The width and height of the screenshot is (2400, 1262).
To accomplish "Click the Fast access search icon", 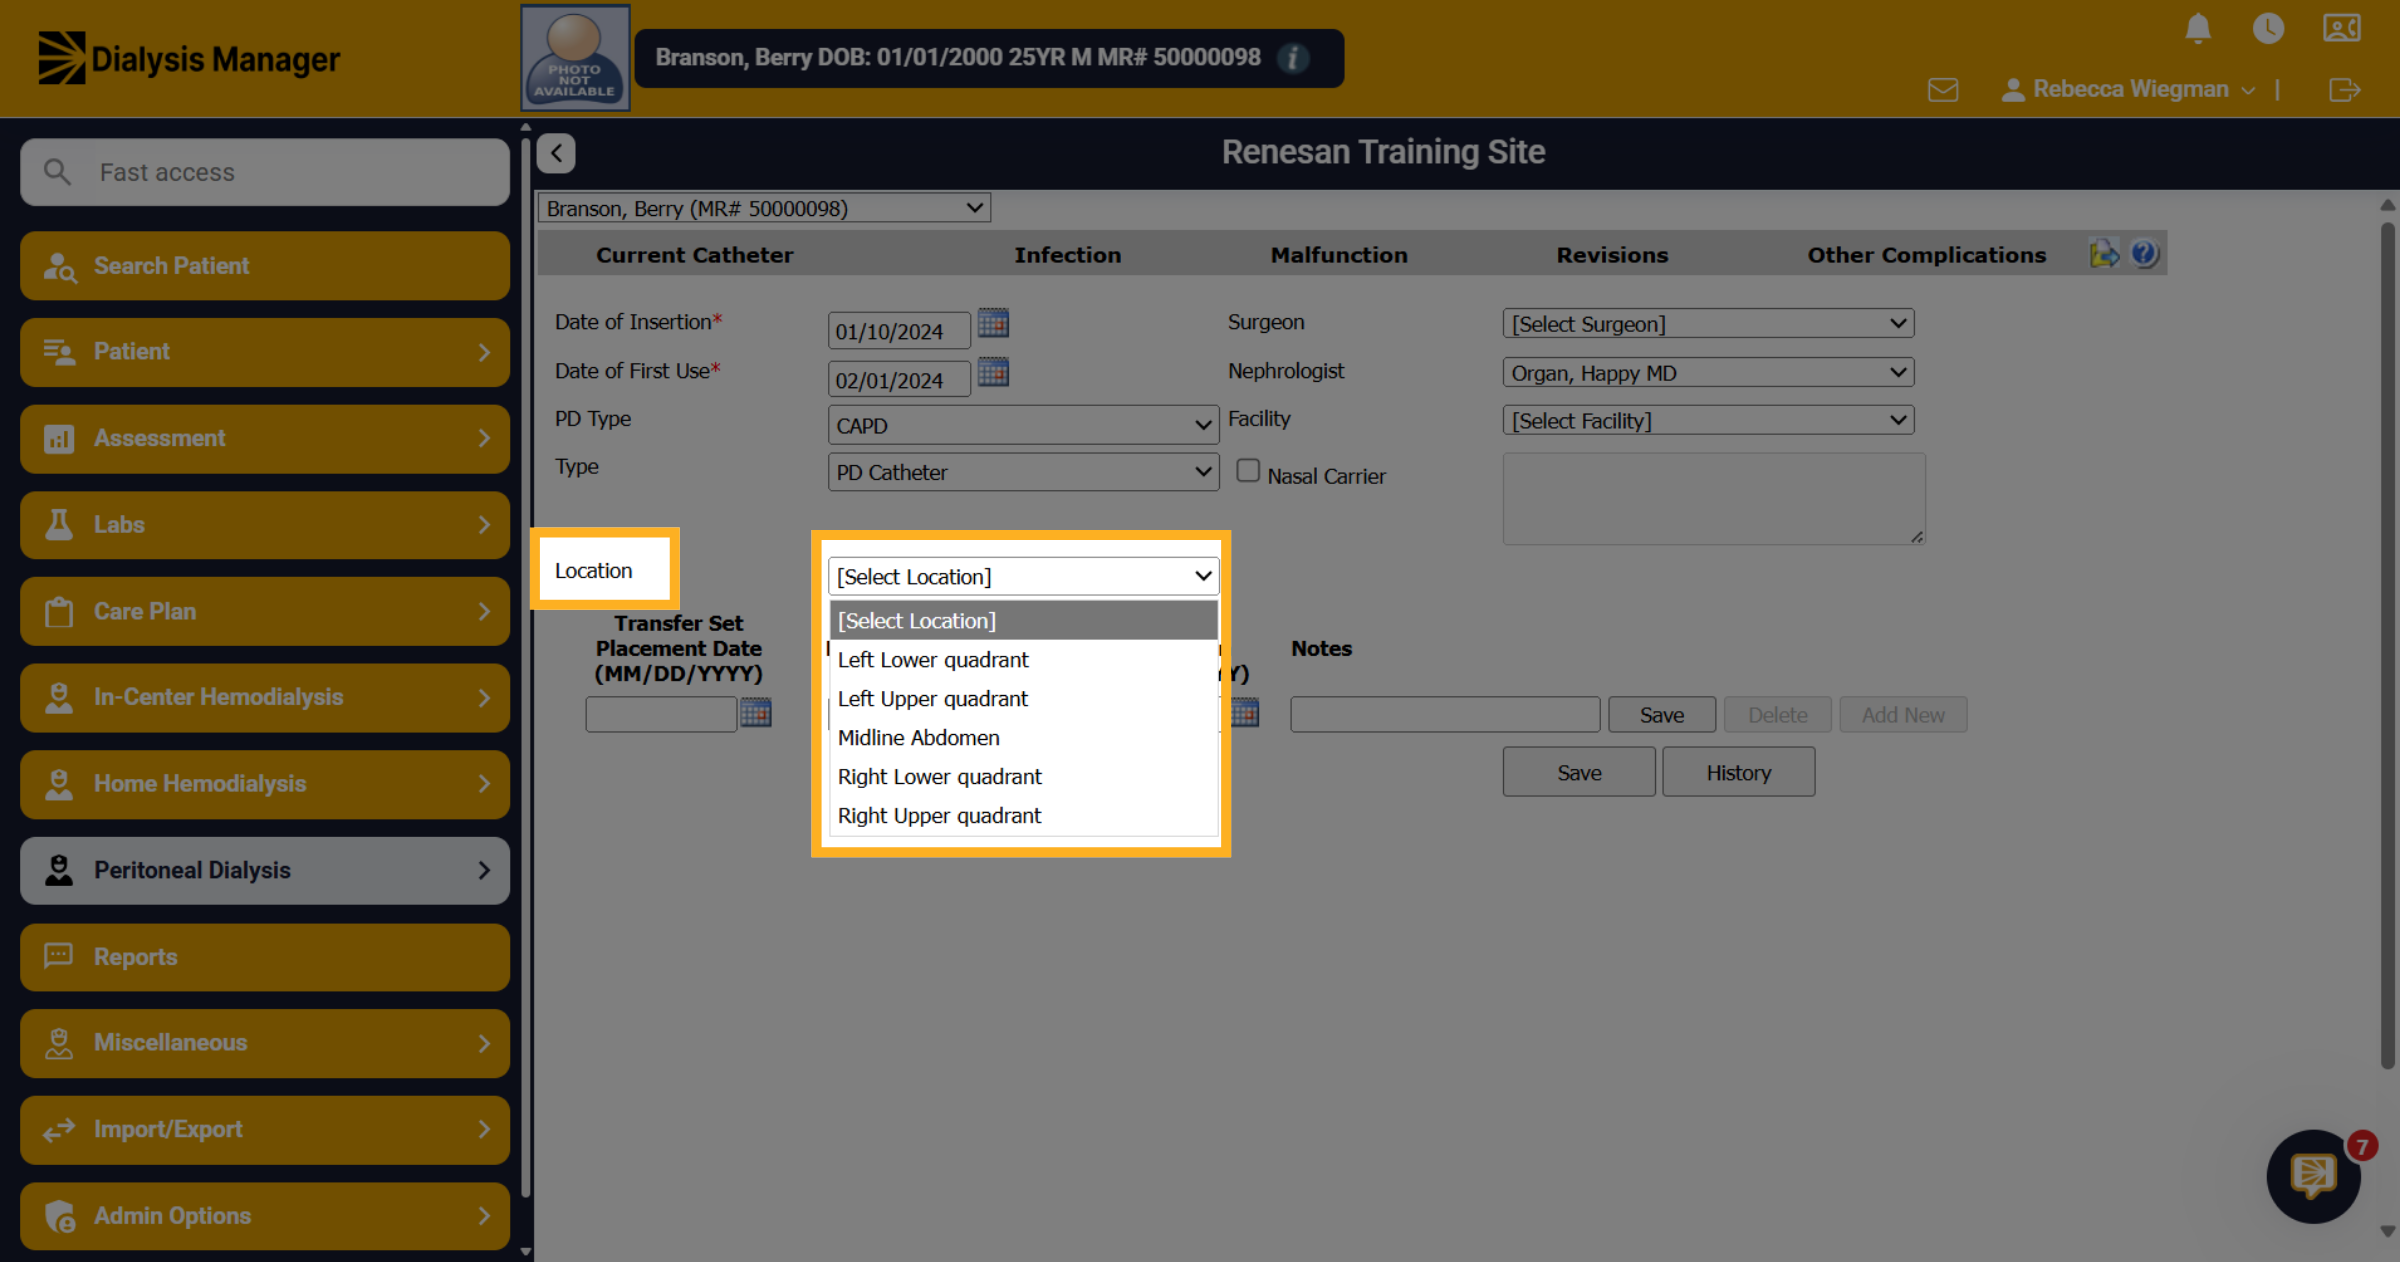I will coord(58,172).
